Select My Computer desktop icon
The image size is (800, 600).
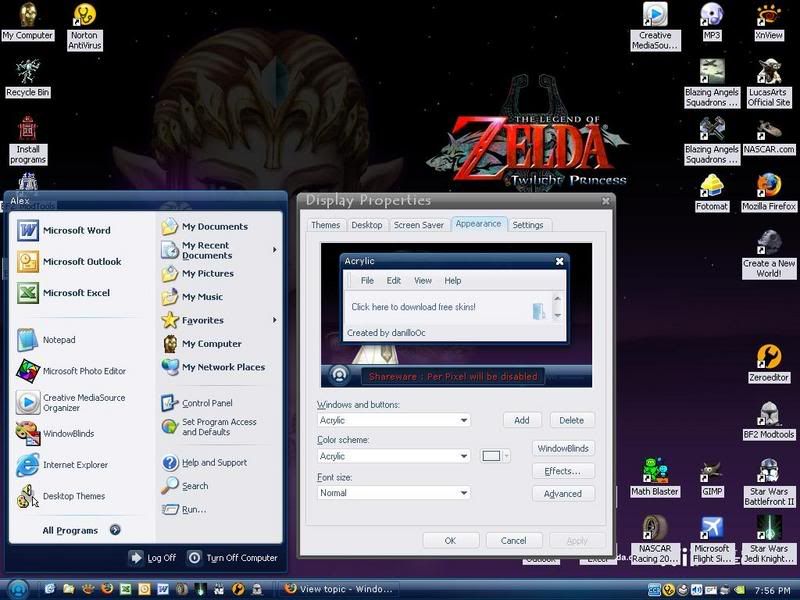(x=28, y=21)
